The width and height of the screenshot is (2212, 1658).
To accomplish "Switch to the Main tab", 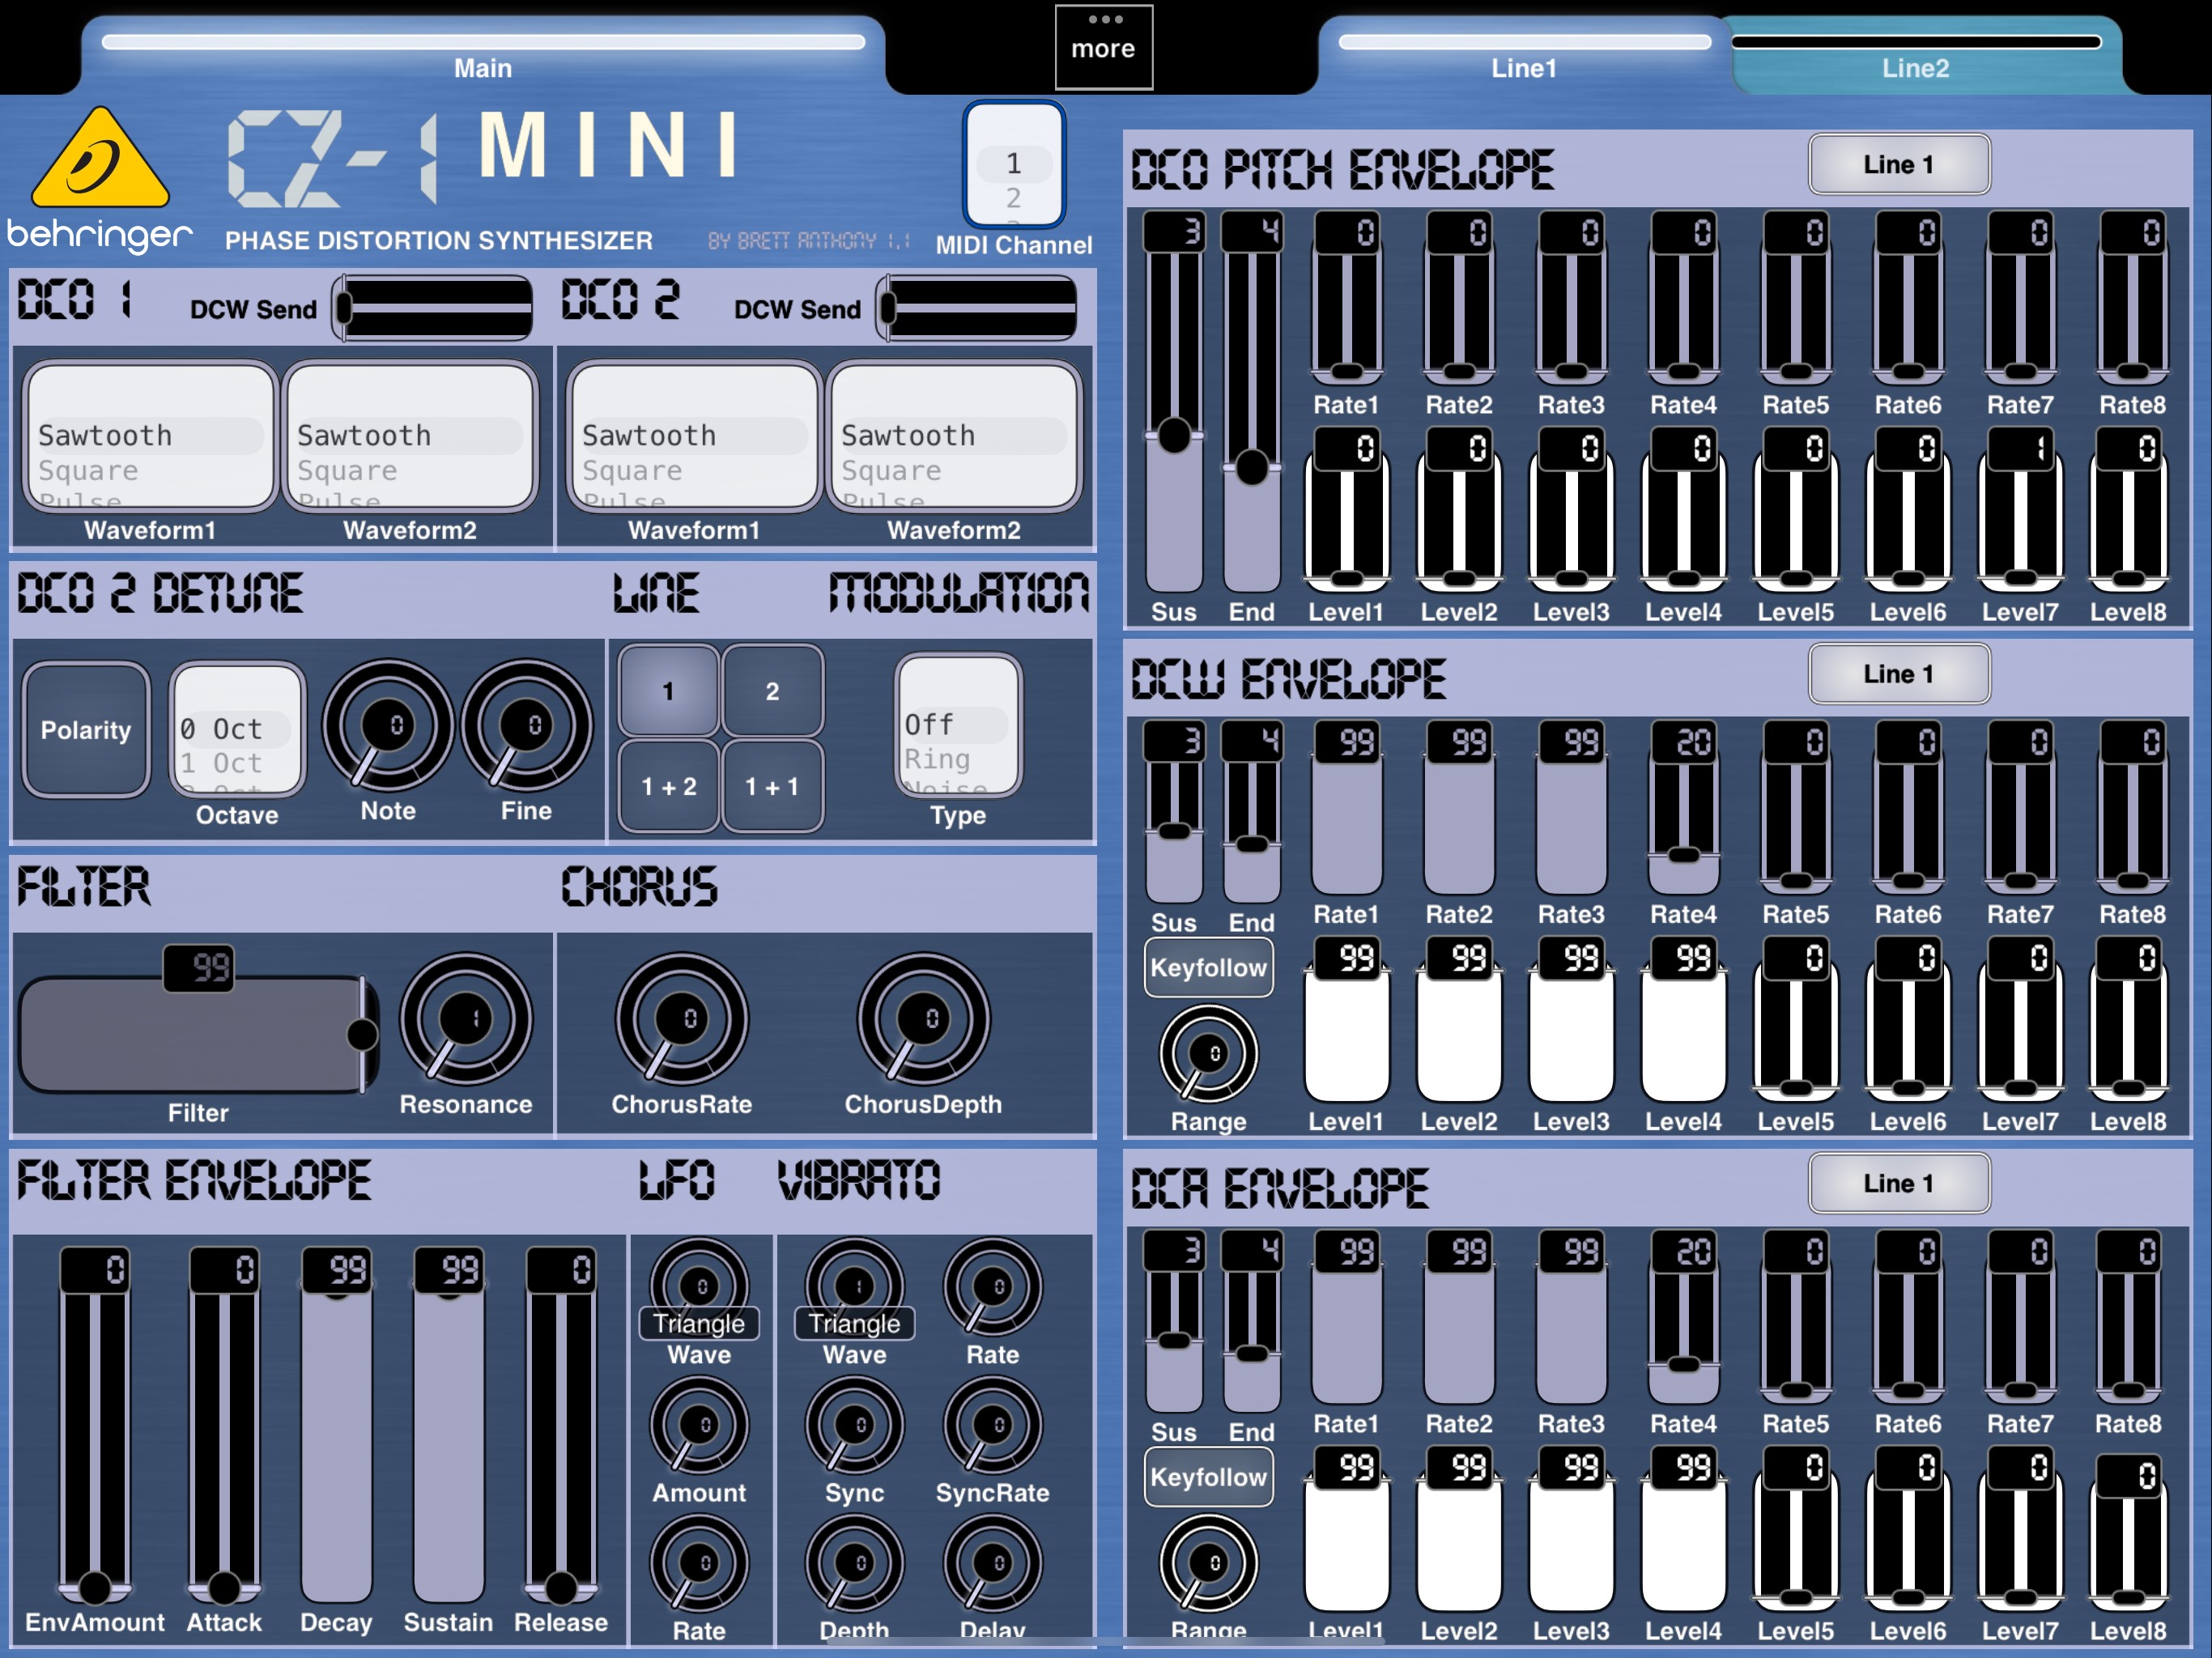I will (x=483, y=55).
